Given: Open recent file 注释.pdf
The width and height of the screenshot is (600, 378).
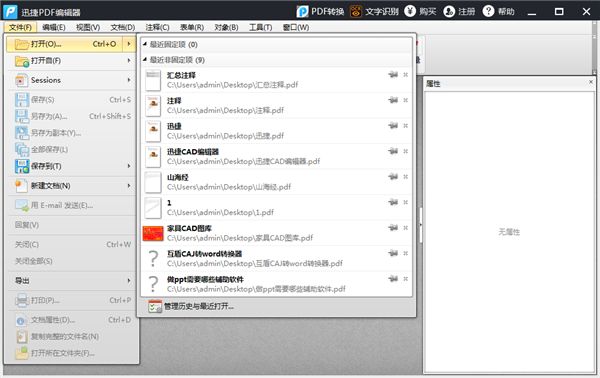Looking at the screenshot, I should [277, 106].
